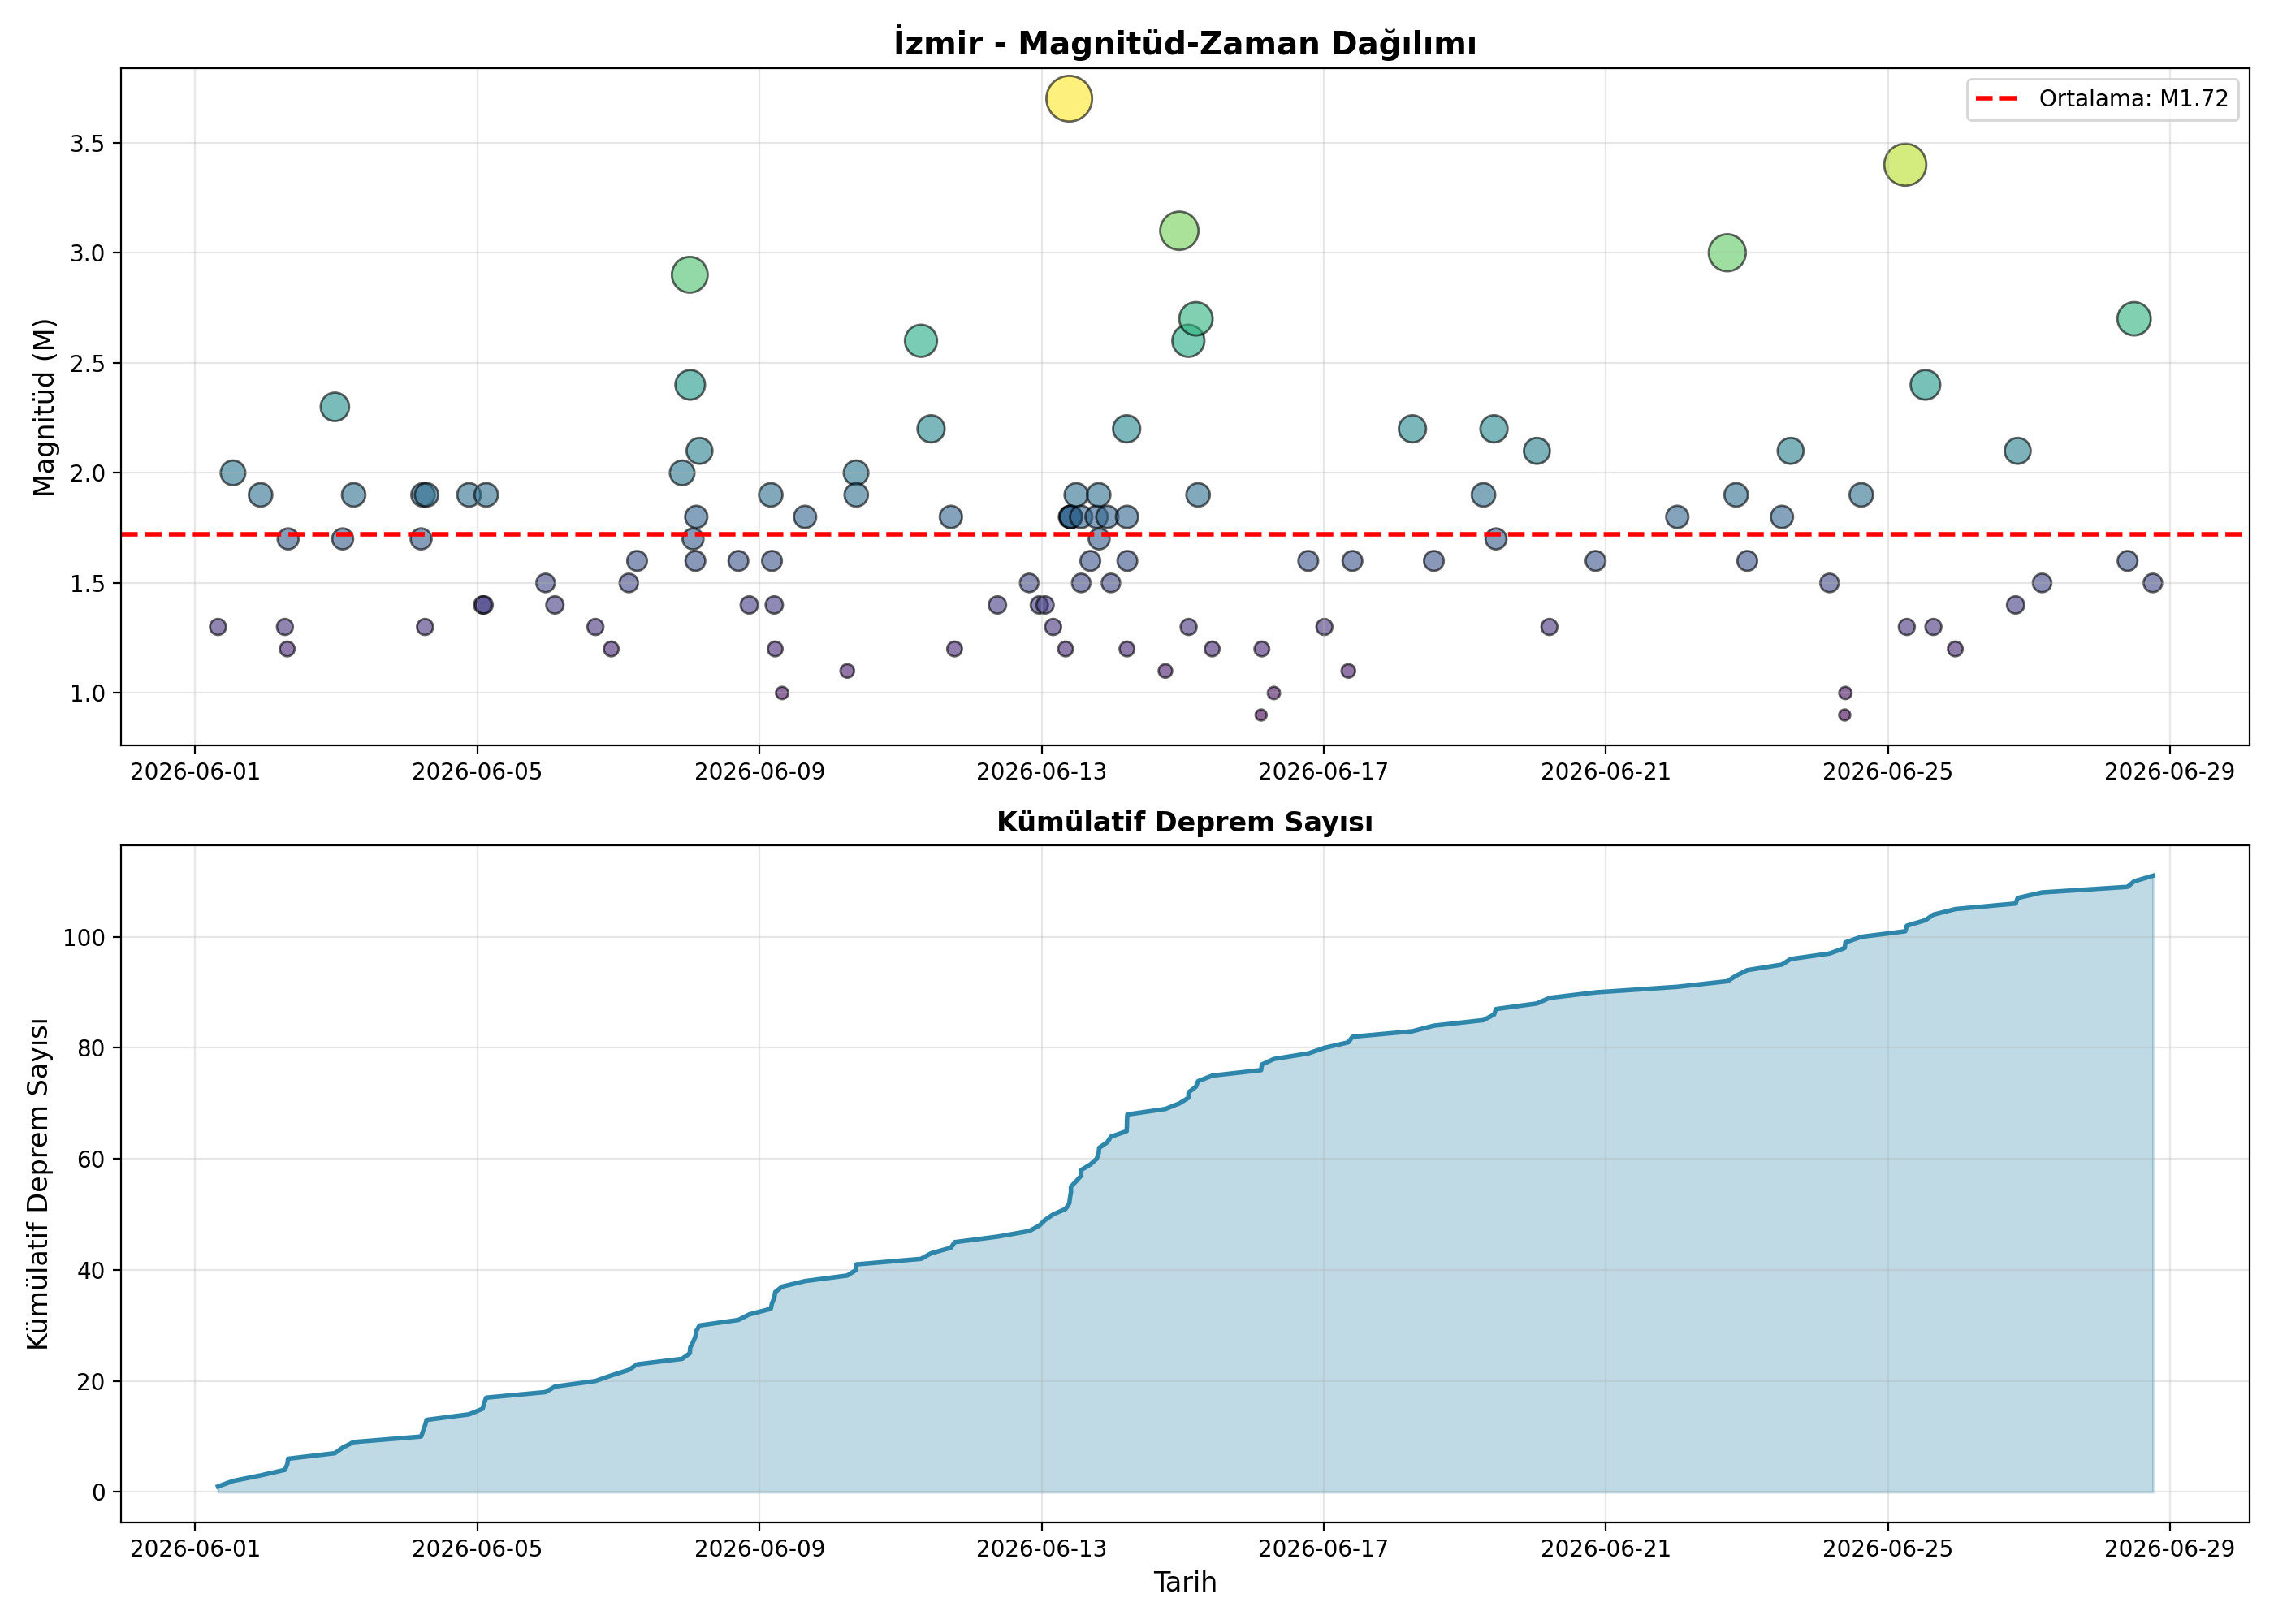The height and width of the screenshot is (1624, 2274).
Task: Click date "2026-06-13" under the cumulative chart
Action: 1041,1549
